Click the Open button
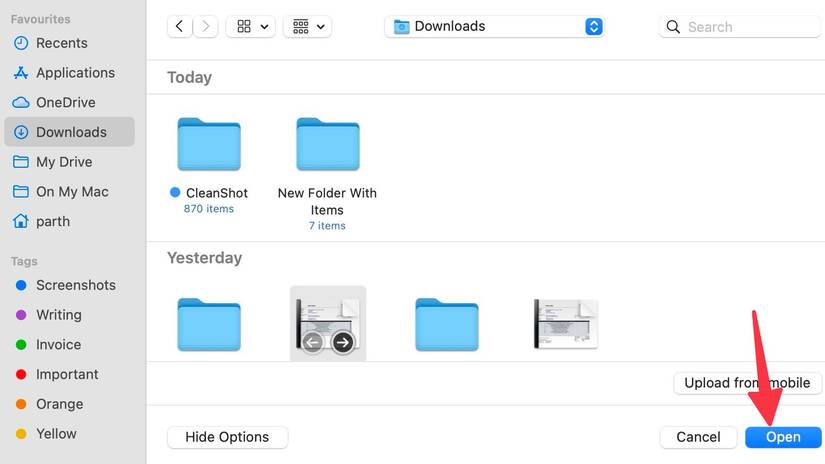This screenshot has height=464, width=825. coord(783,437)
